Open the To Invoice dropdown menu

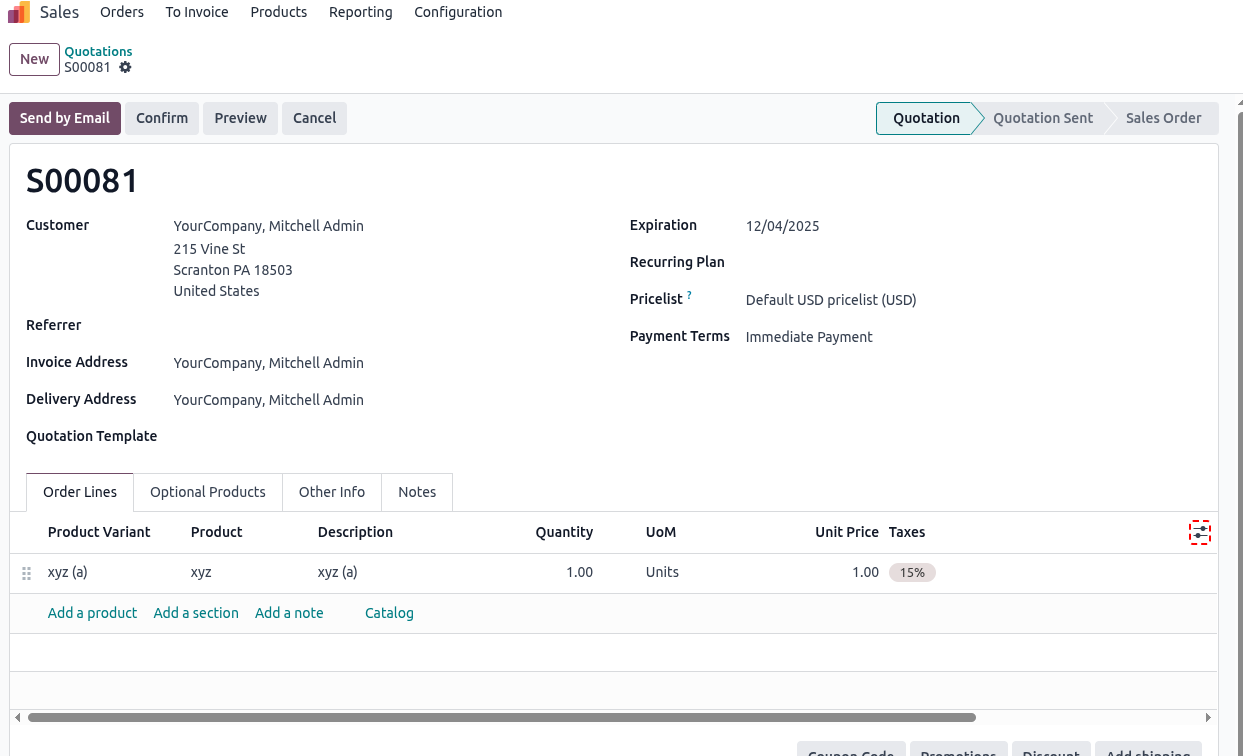197,12
